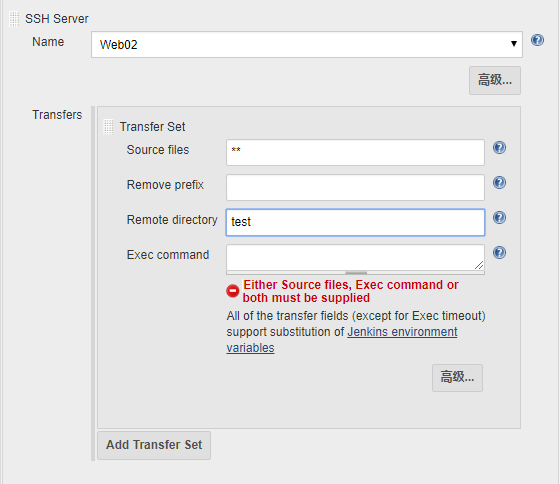The width and height of the screenshot is (560, 484).
Task: Open help for Exec command field
Action: click(x=499, y=253)
